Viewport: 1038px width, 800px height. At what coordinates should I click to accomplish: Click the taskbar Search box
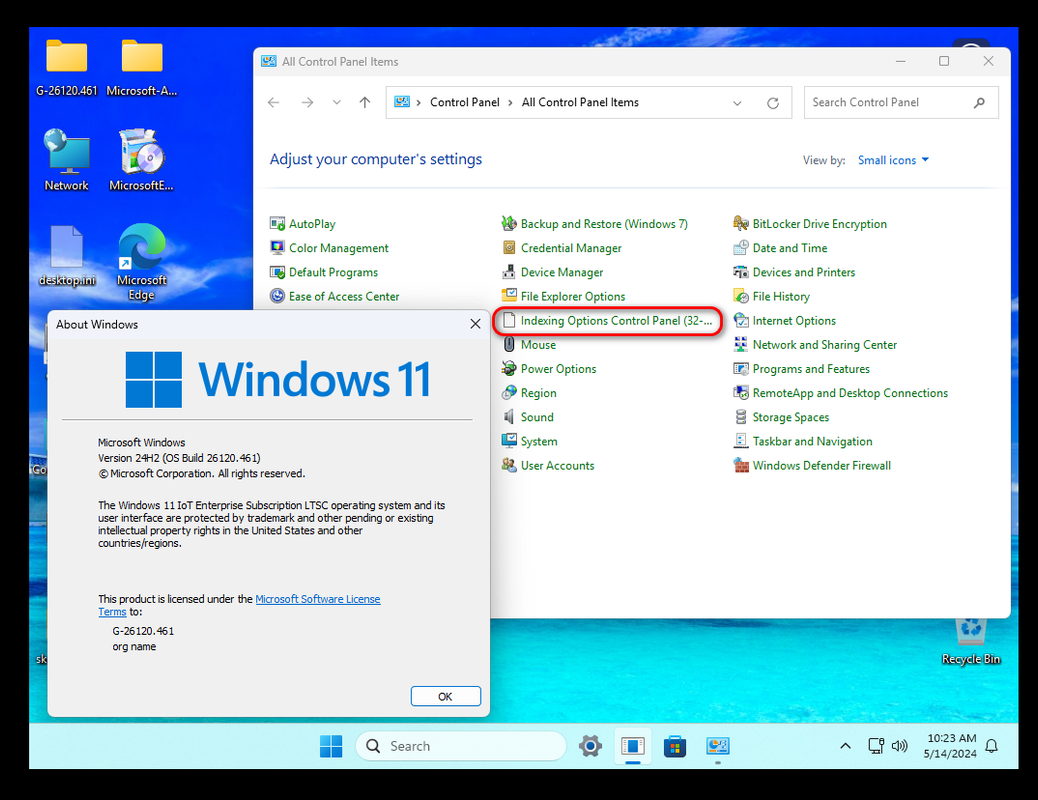coord(461,746)
